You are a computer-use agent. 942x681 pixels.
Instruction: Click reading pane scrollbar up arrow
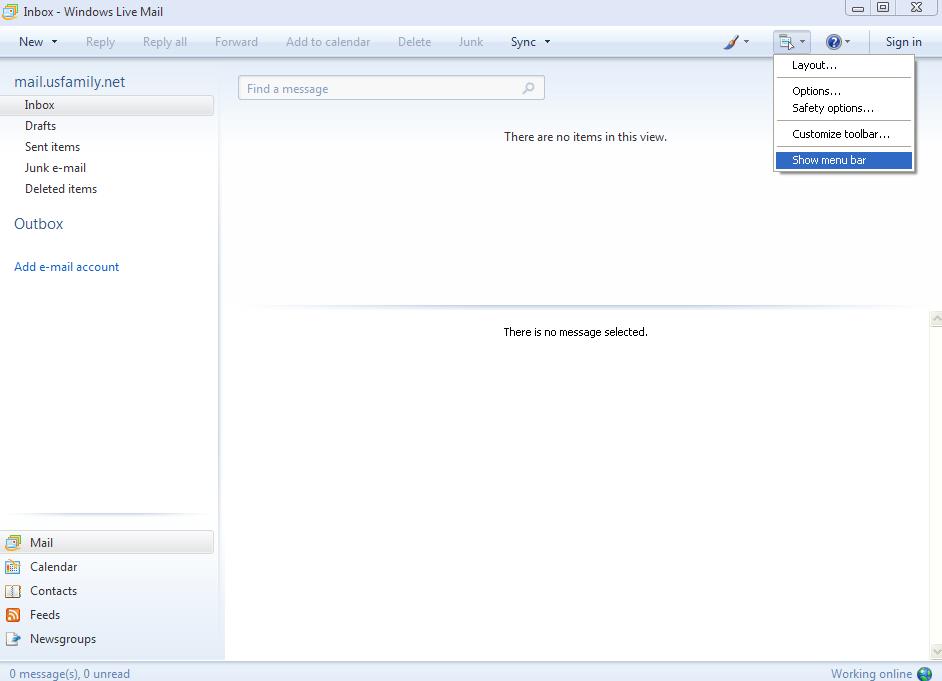(936, 319)
